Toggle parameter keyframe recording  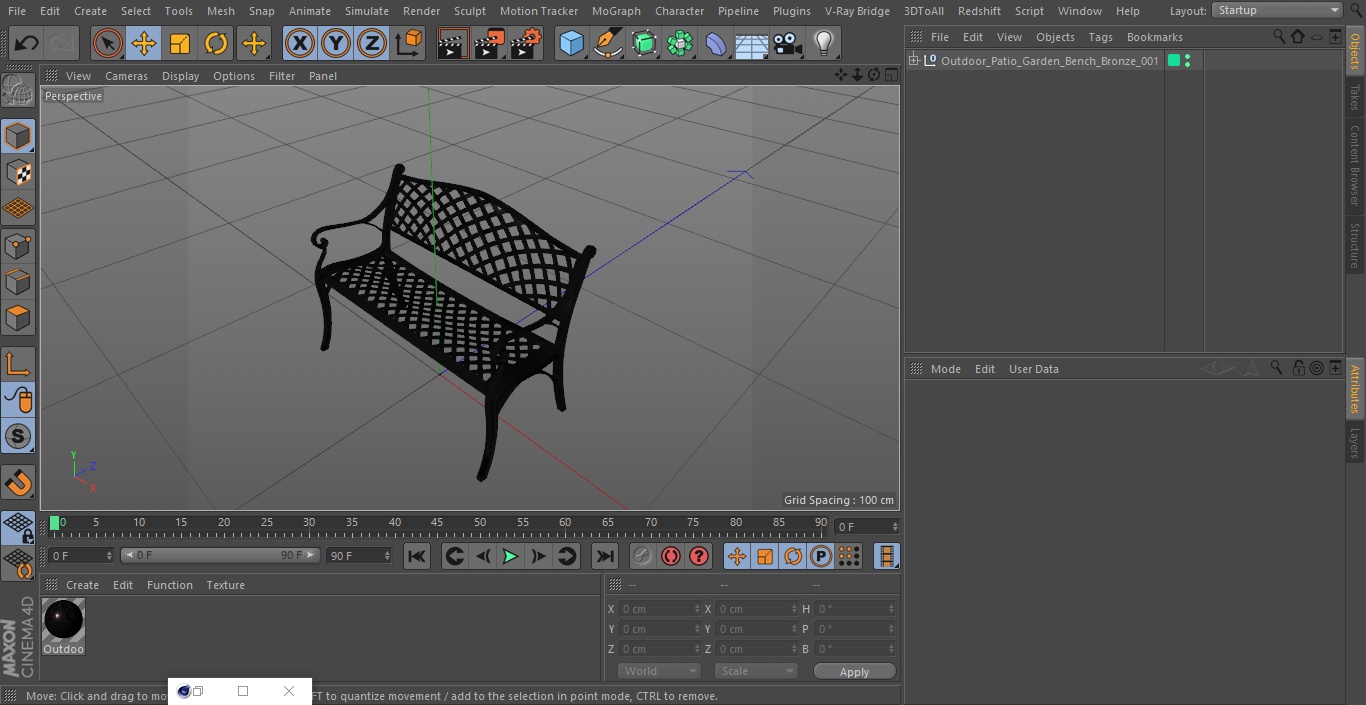click(x=821, y=557)
